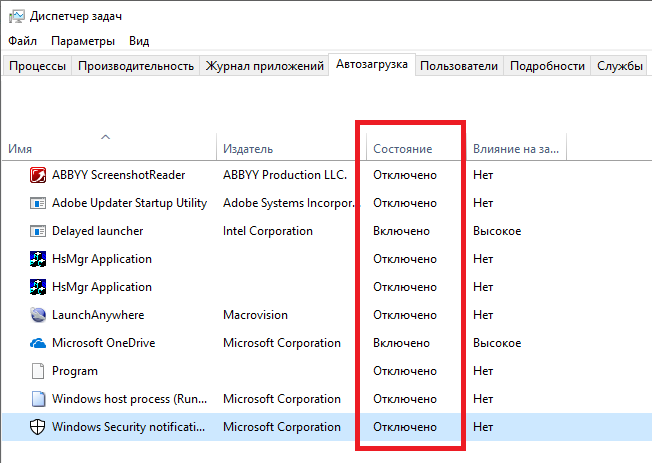
Task: Click the Отключено status of ABBYY ScreenshotReader
Action: 405,175
